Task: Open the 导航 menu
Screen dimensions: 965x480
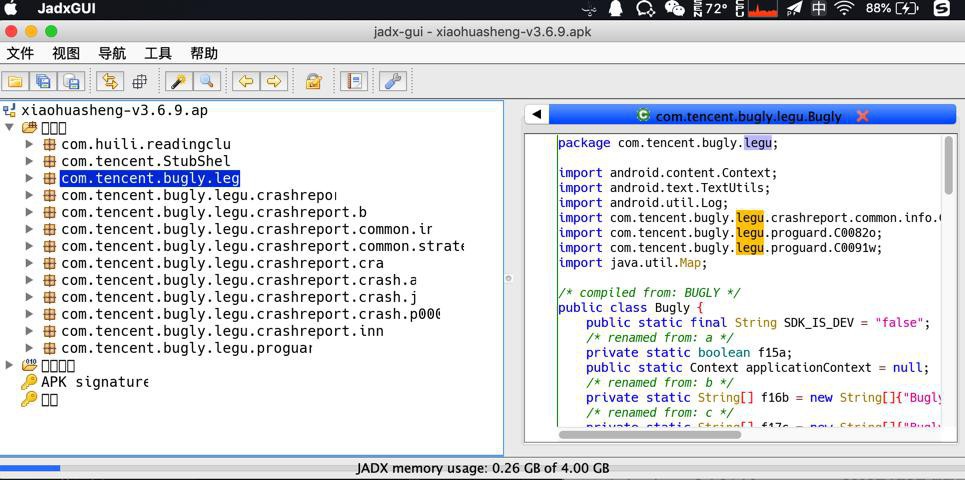Action: tap(112, 54)
